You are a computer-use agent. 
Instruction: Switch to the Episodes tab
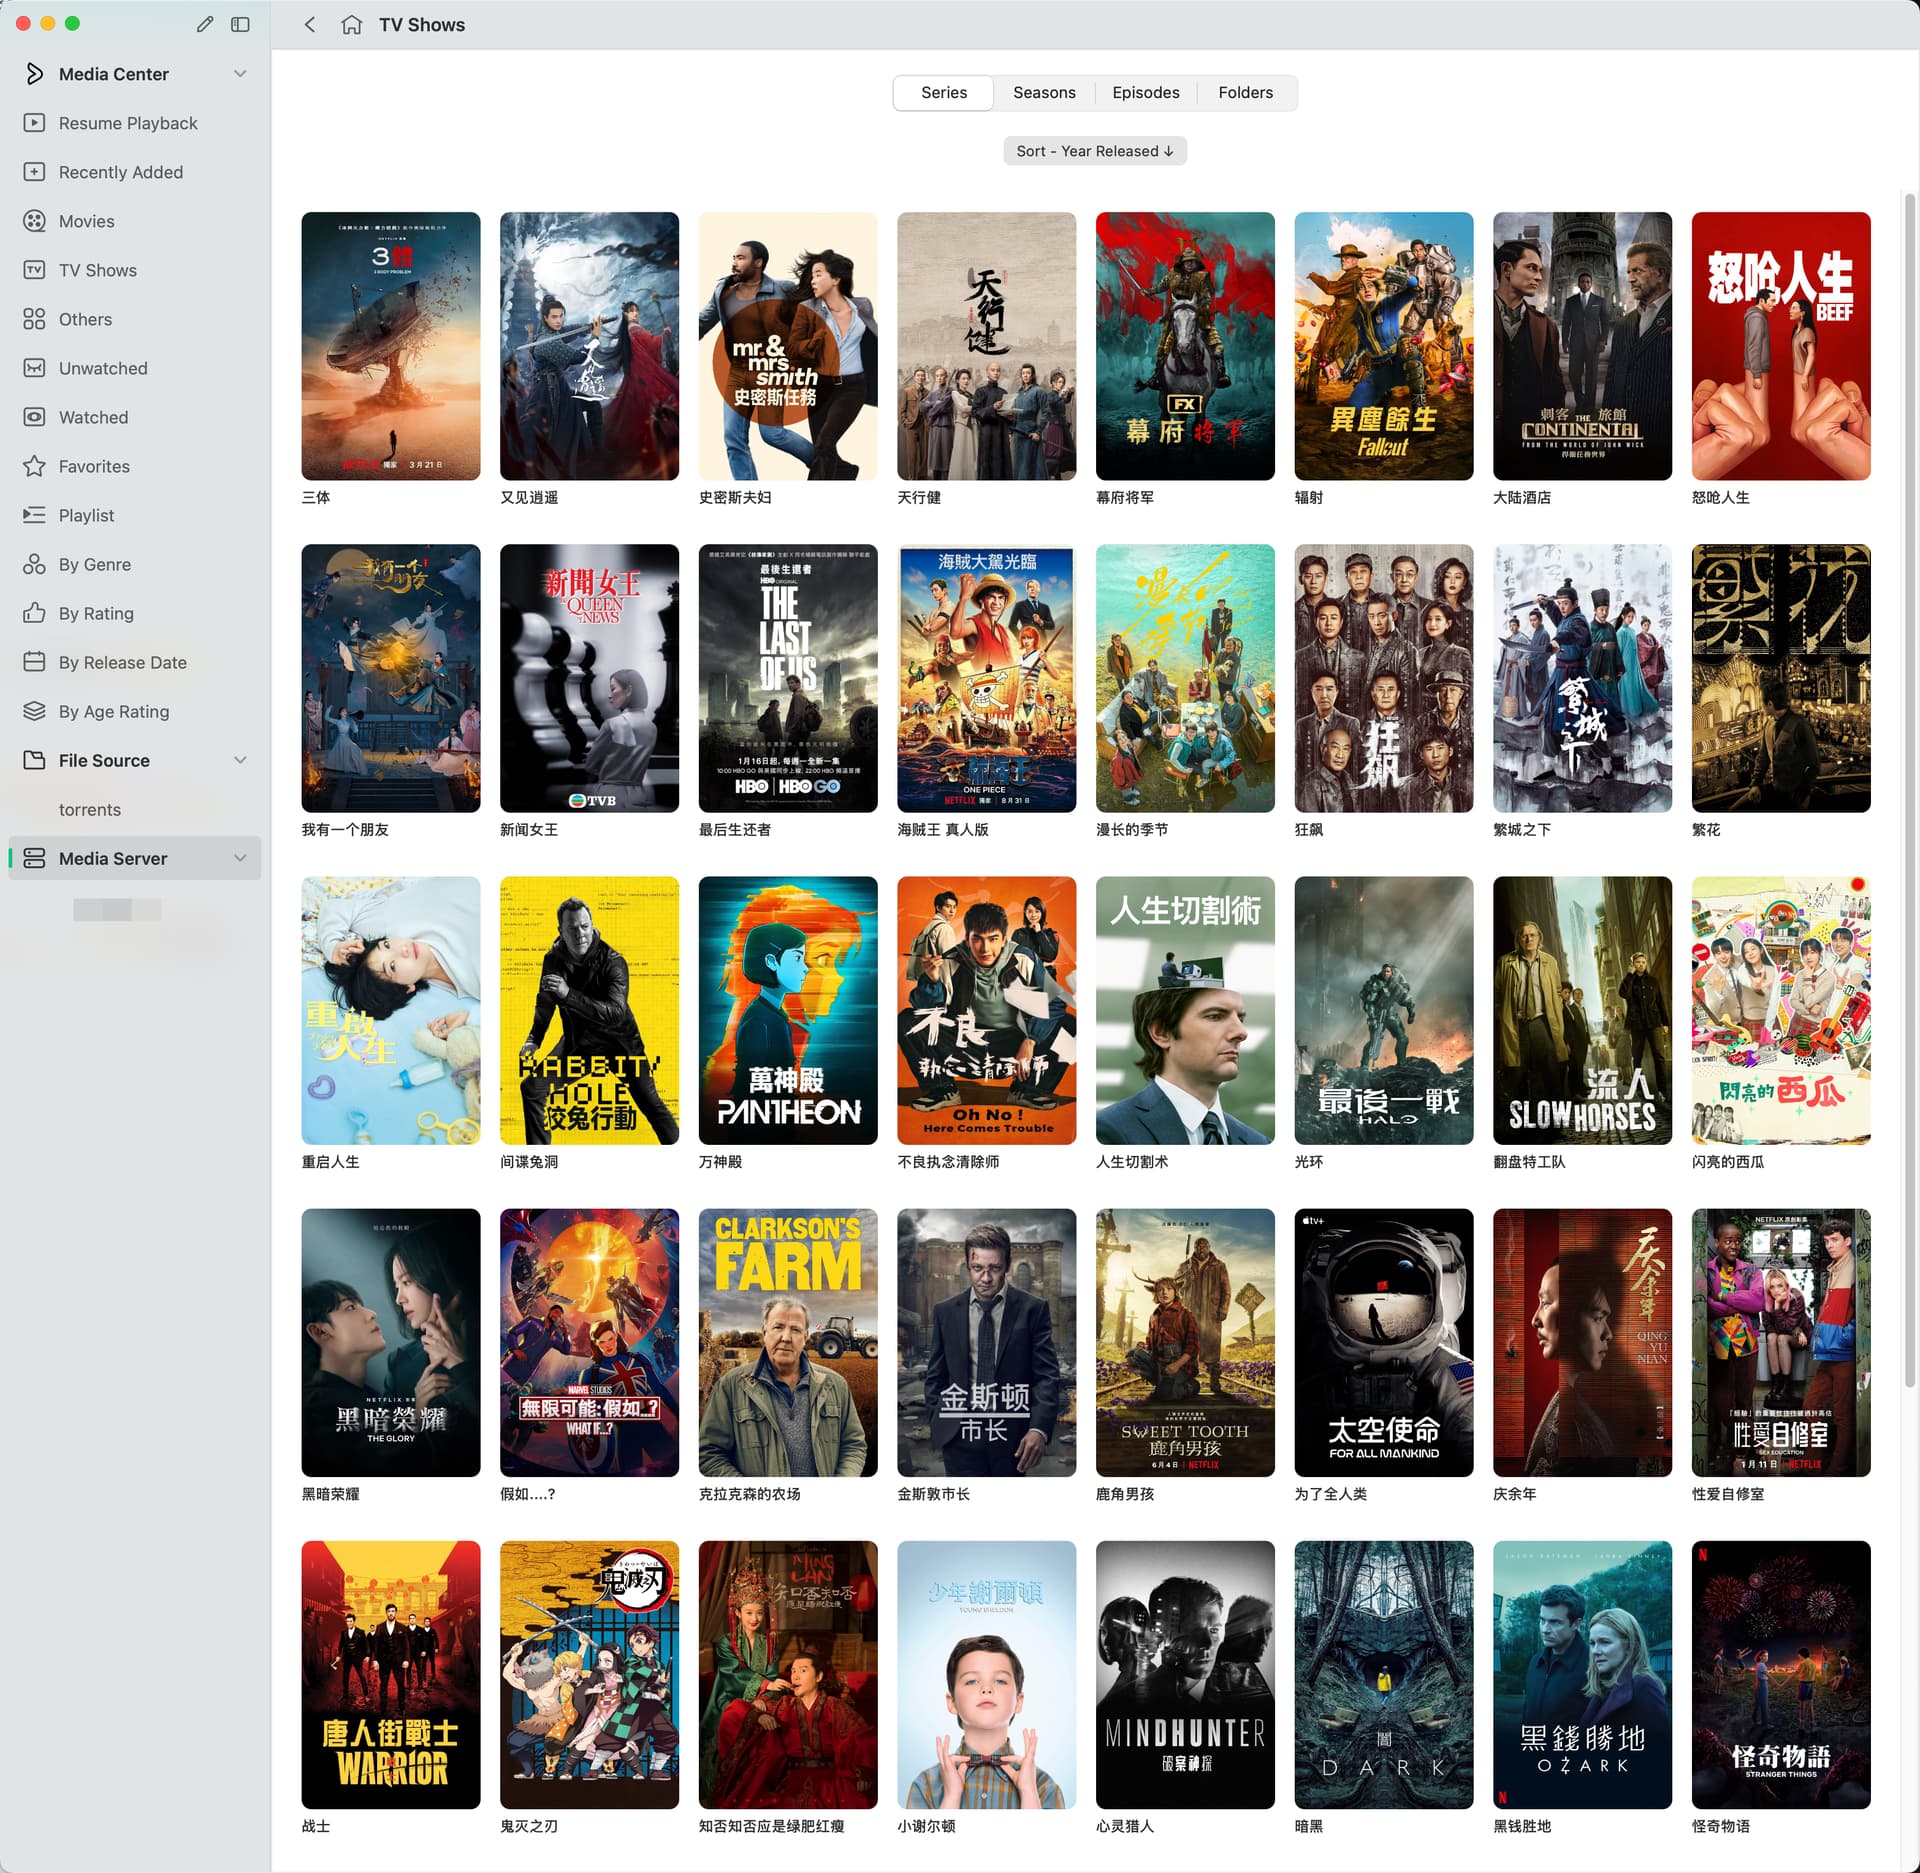[x=1145, y=93]
